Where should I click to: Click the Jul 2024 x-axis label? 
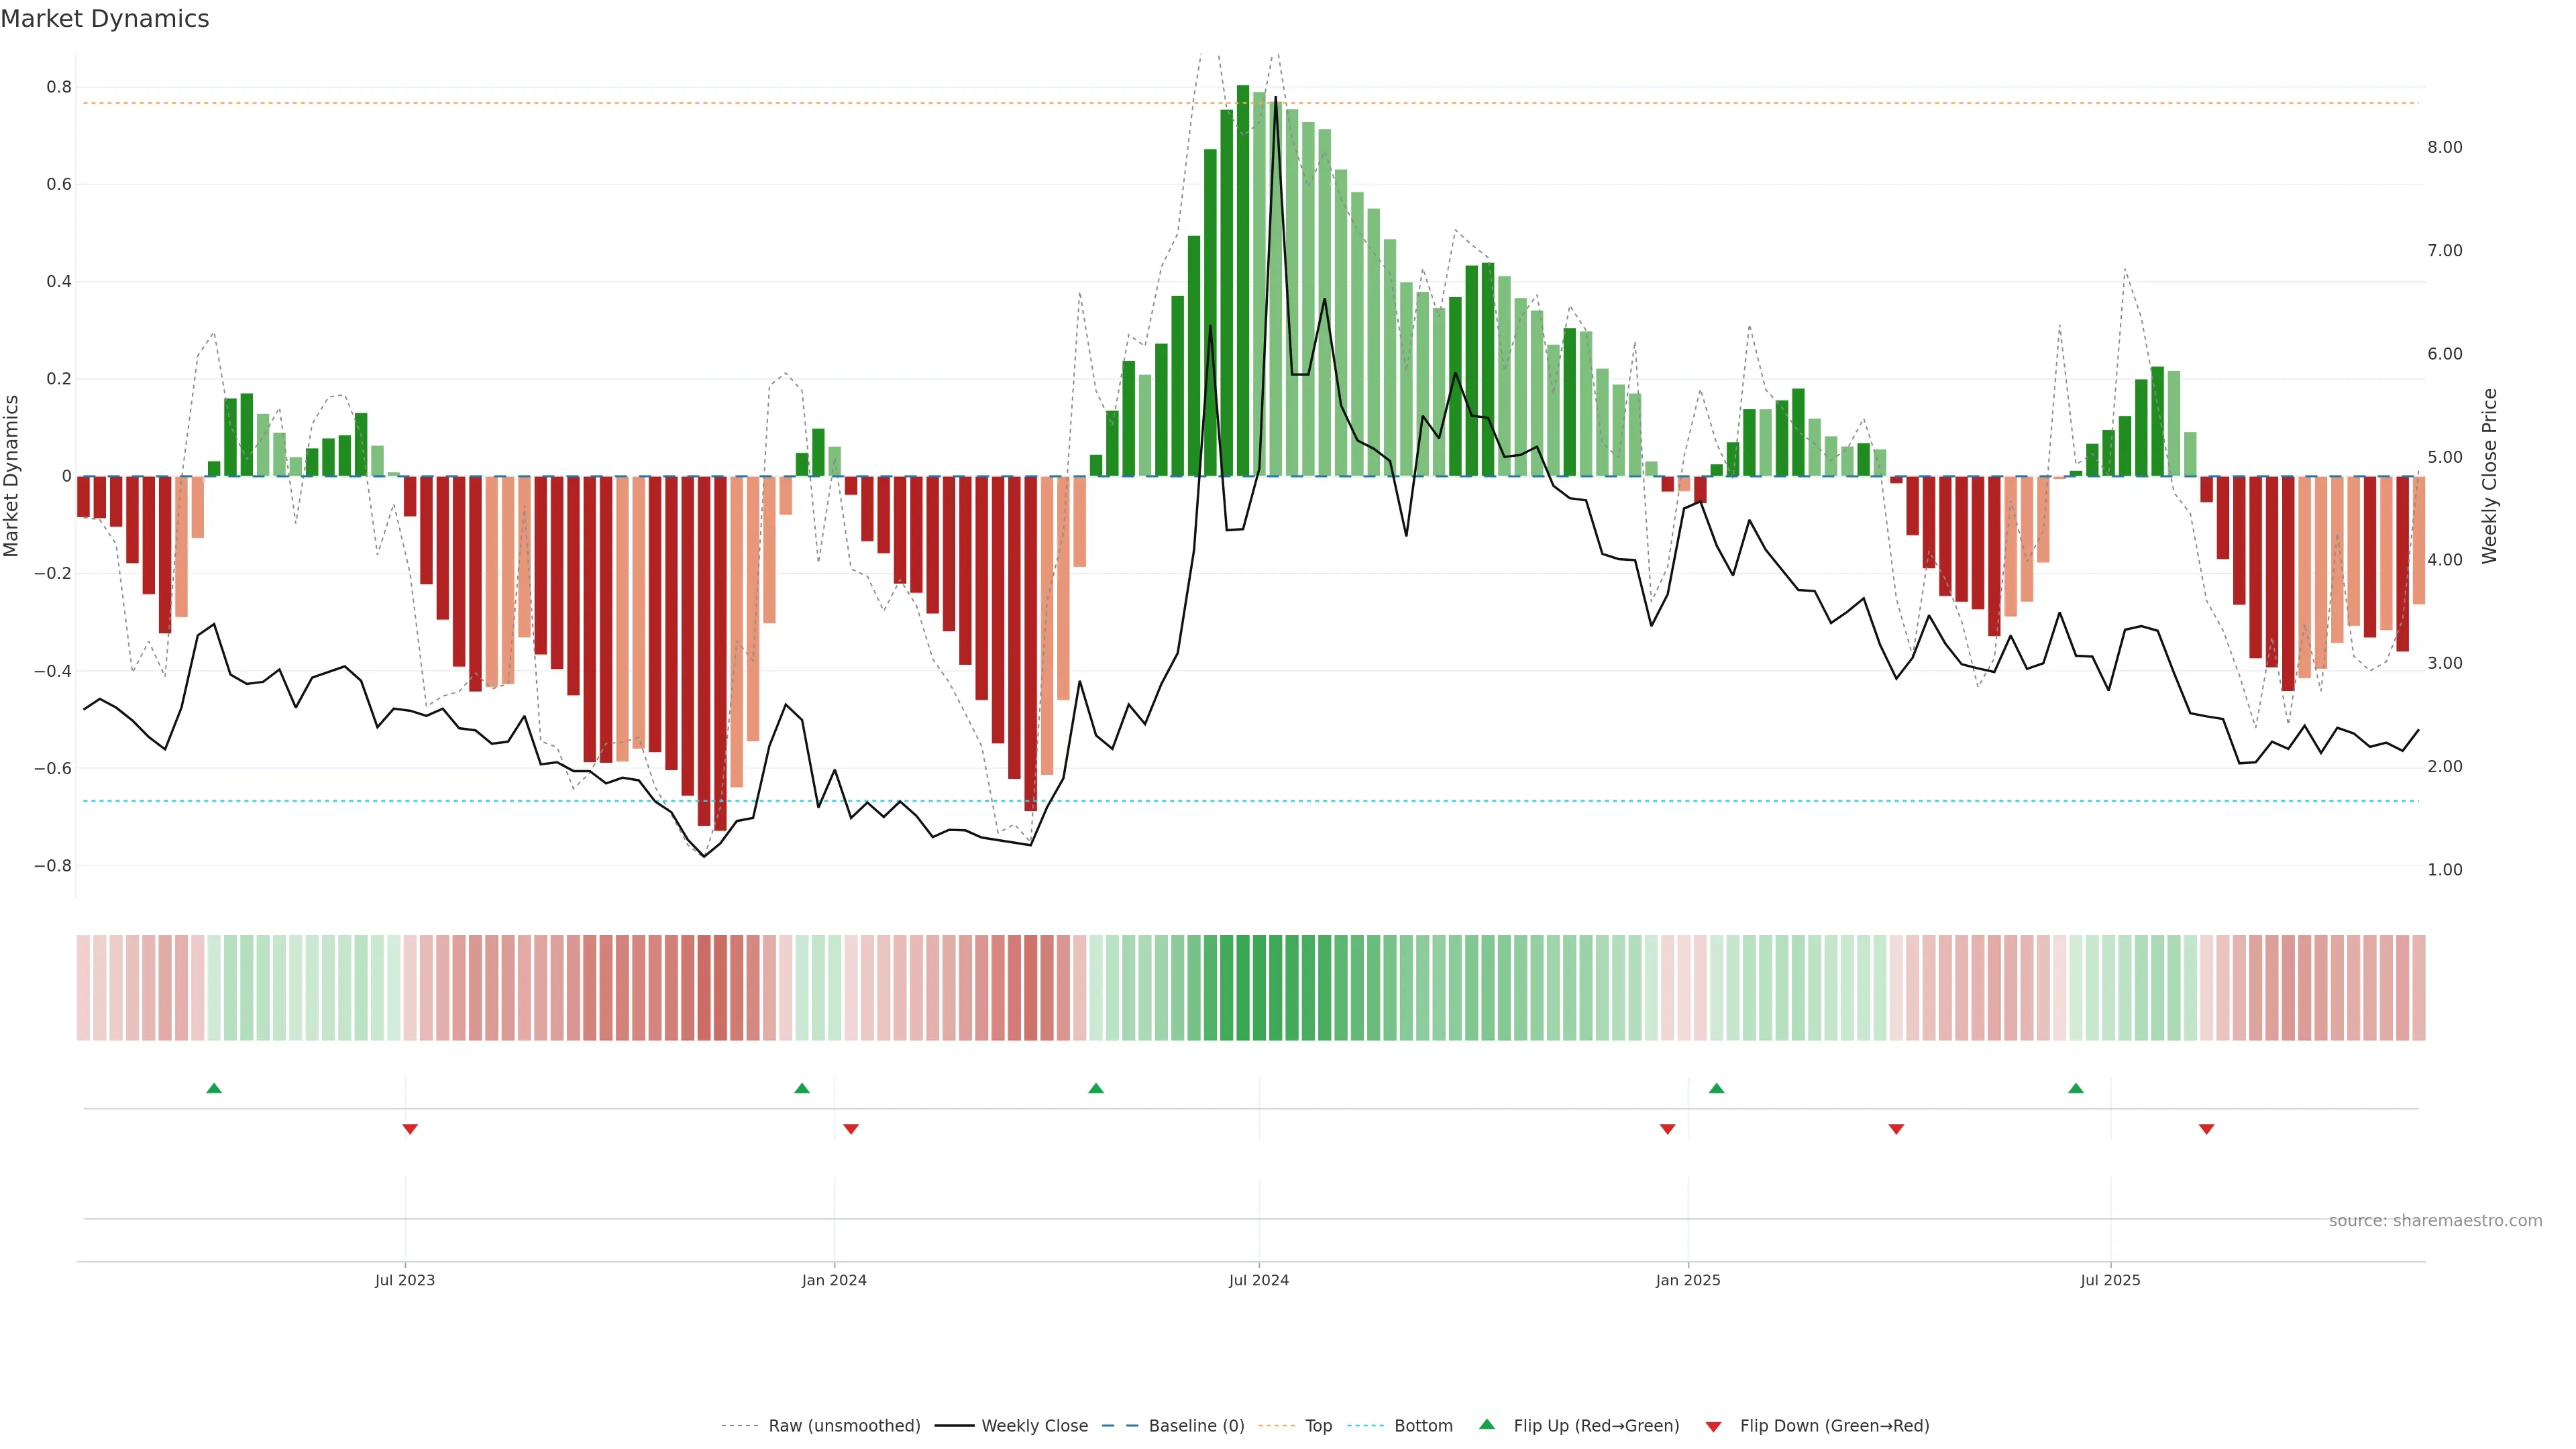tap(1259, 1280)
